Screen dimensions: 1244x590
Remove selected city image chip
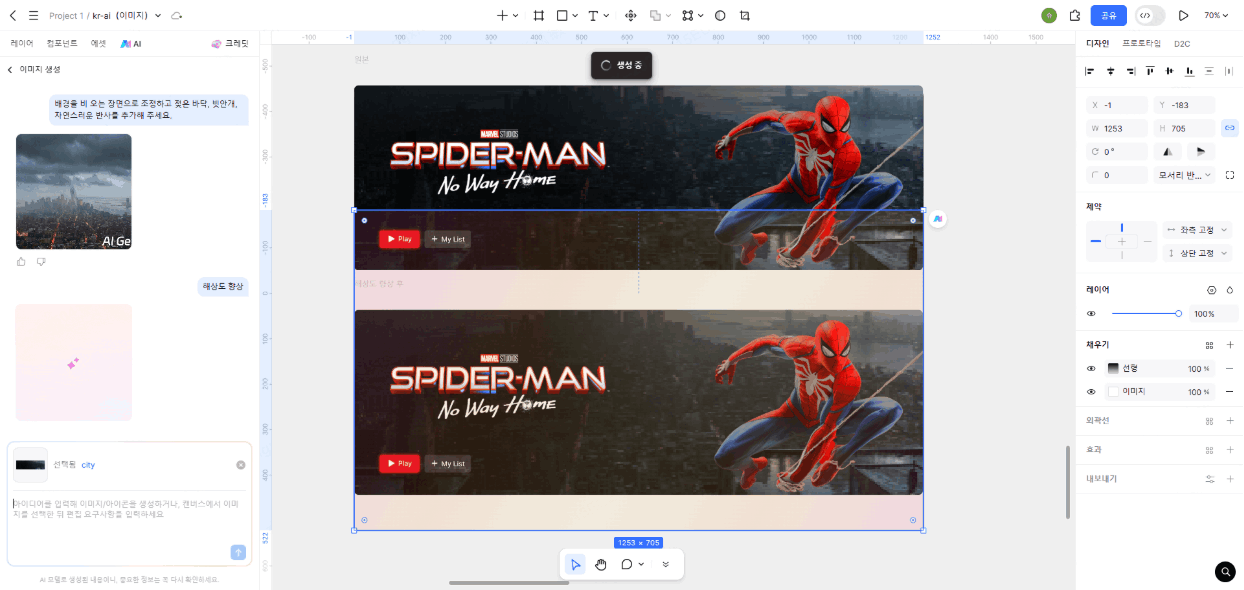click(241, 465)
